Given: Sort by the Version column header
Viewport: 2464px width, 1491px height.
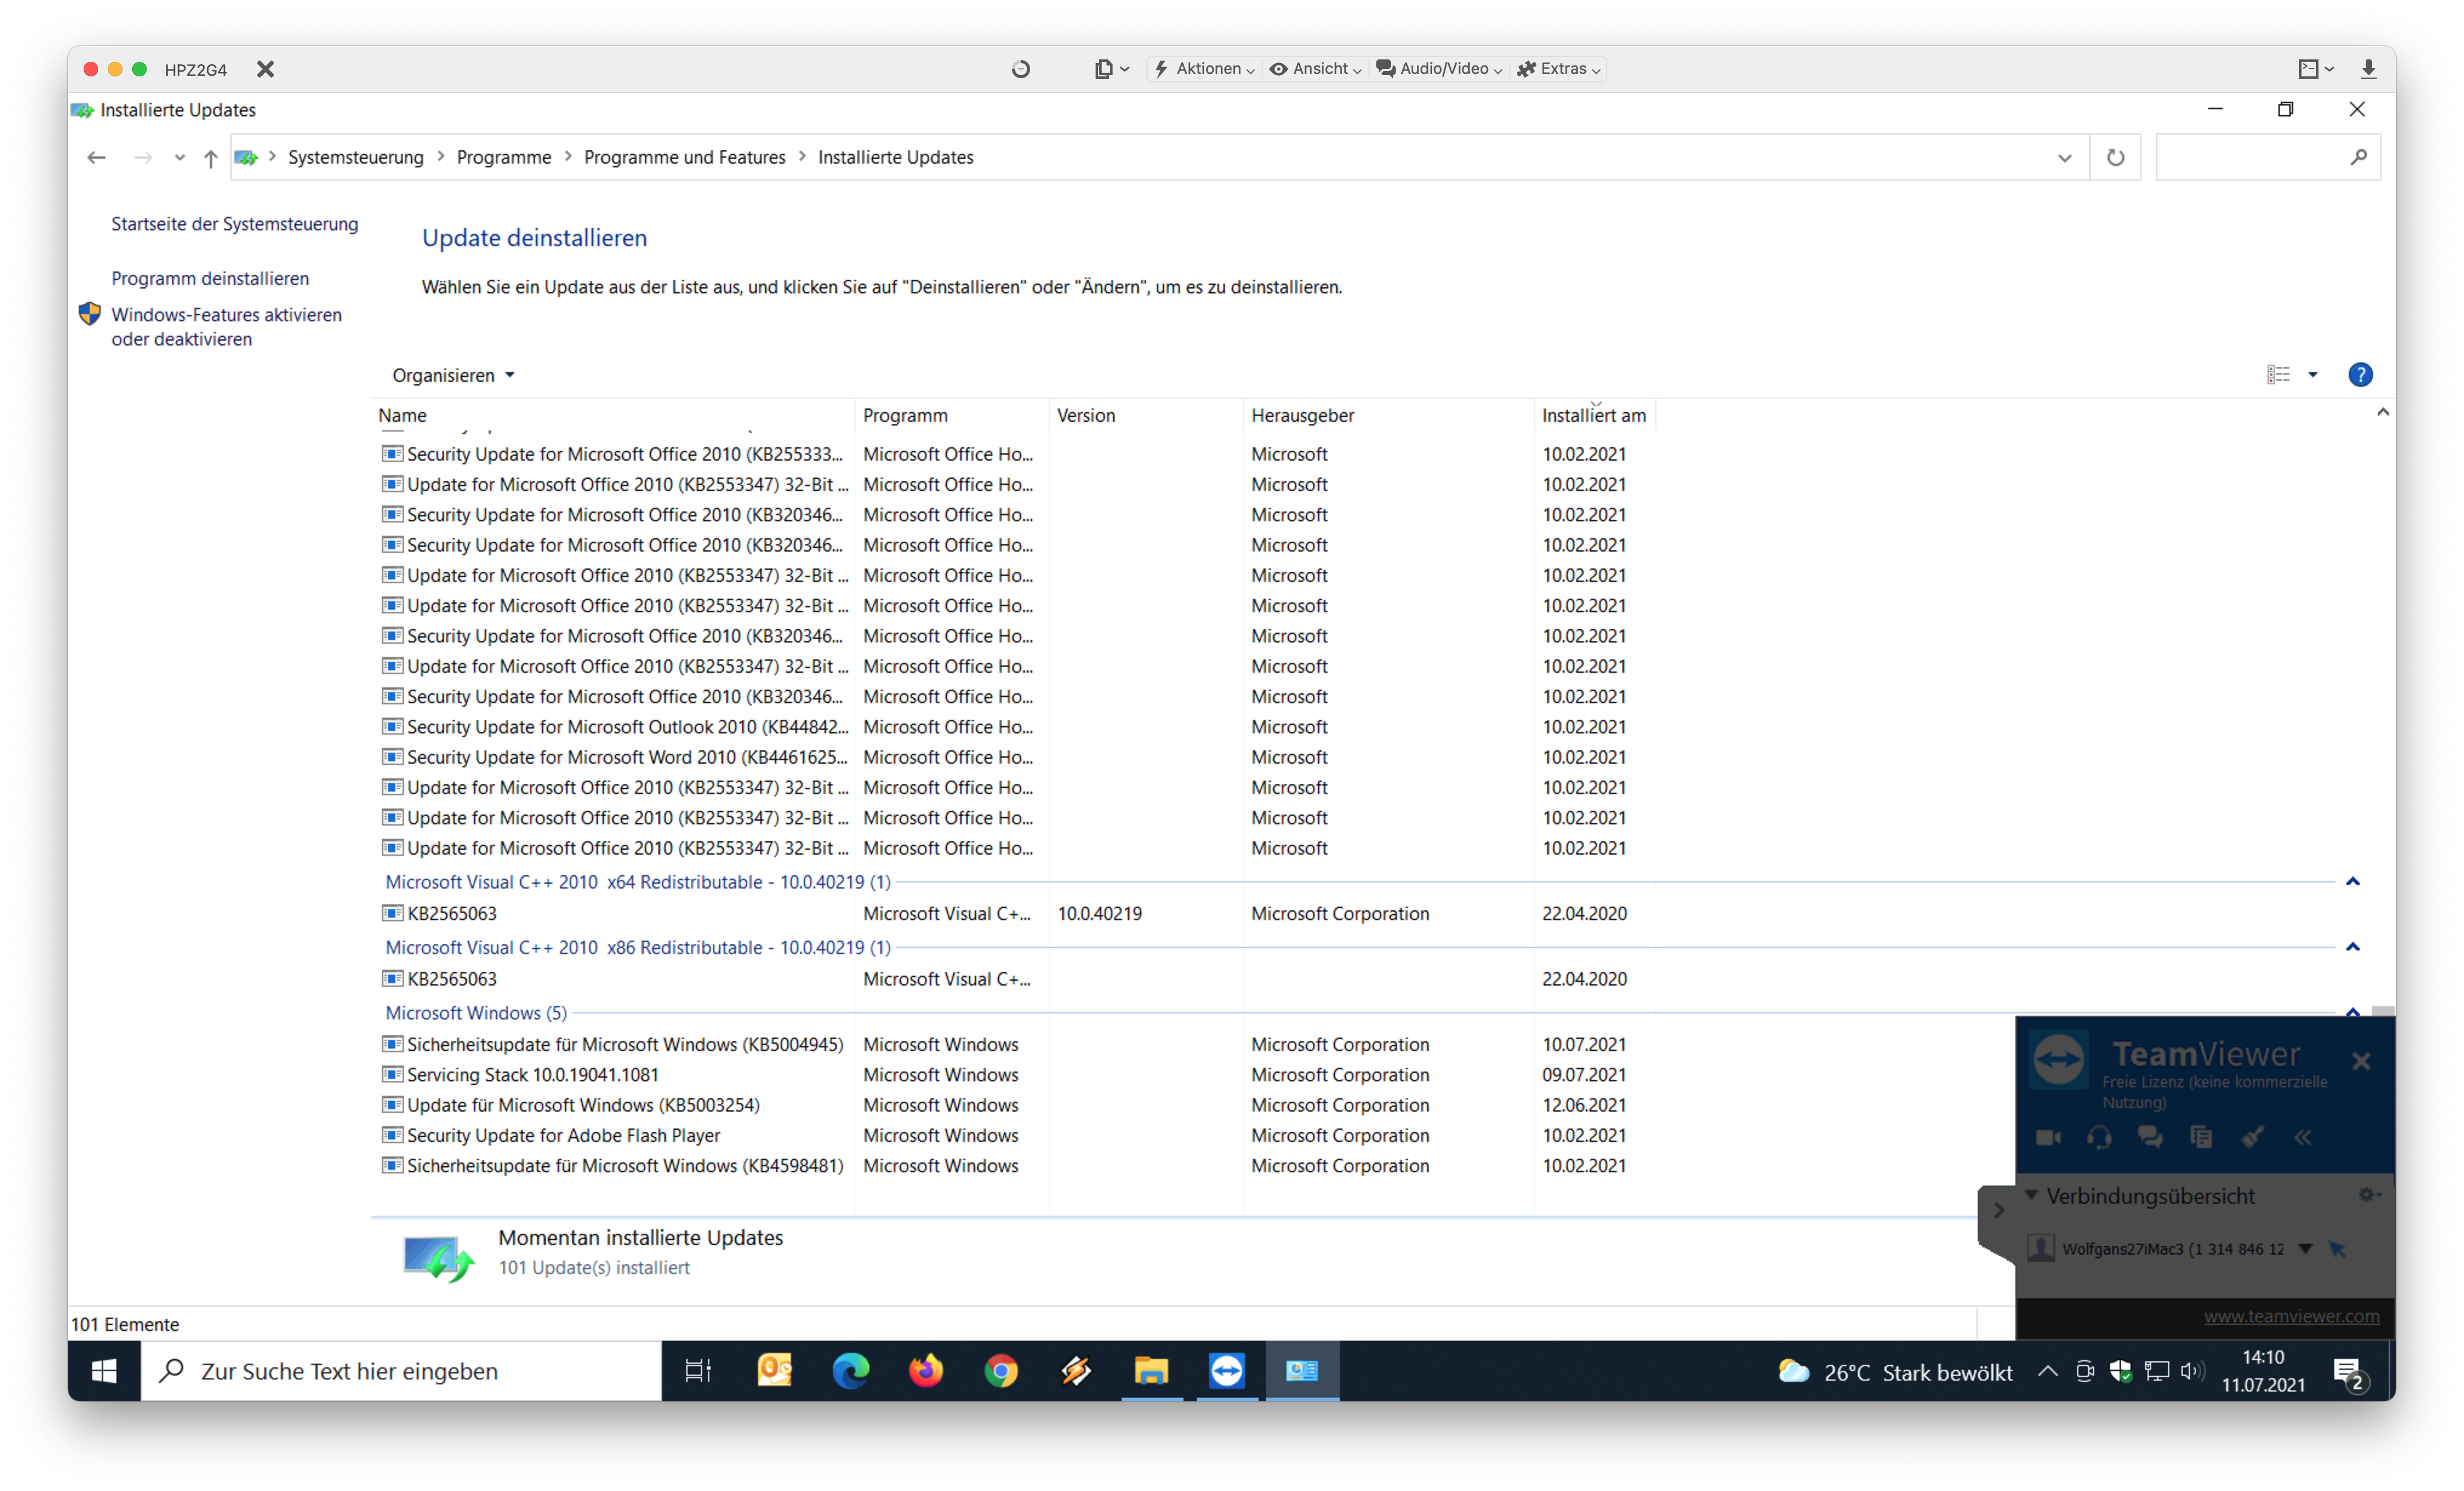Looking at the screenshot, I should click(1146, 415).
